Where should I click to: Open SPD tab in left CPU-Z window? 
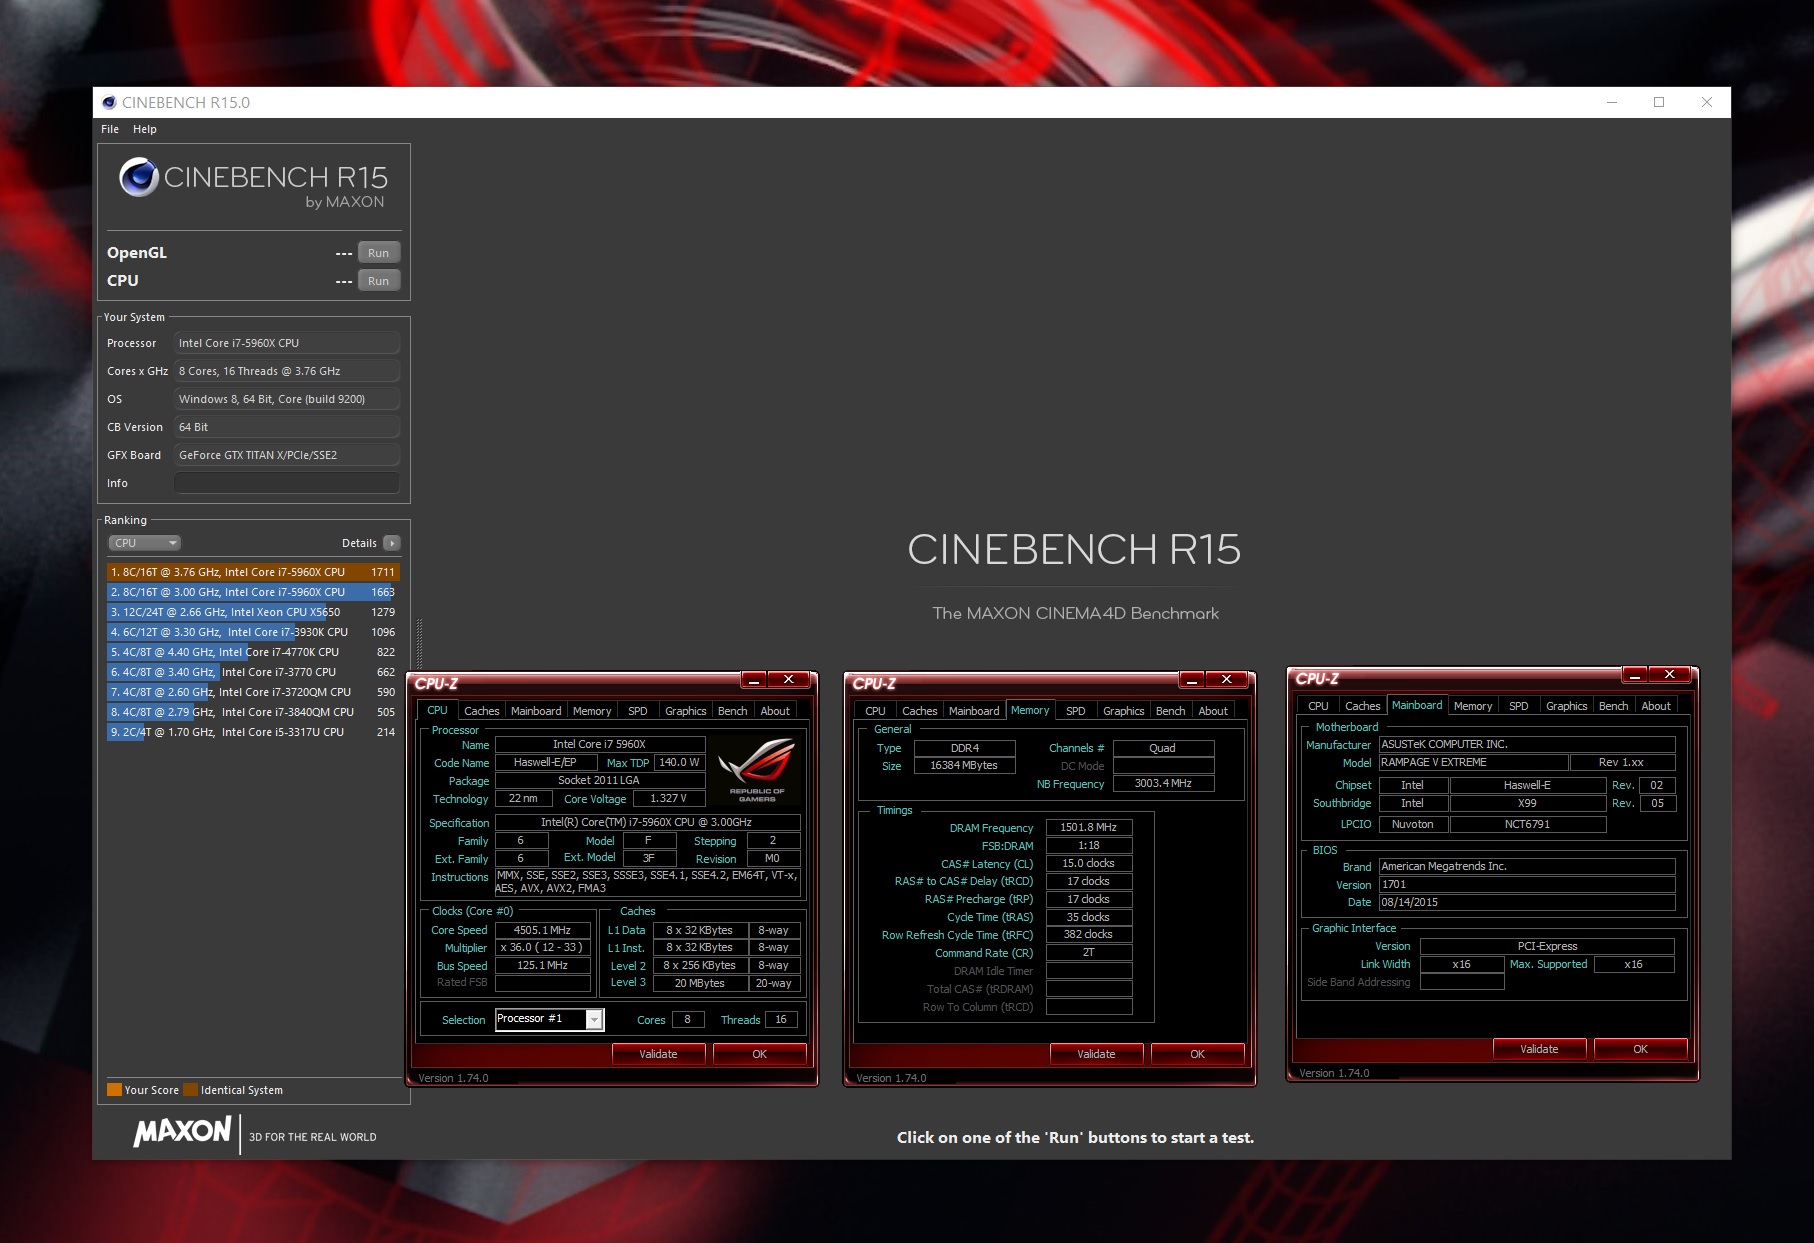638,711
